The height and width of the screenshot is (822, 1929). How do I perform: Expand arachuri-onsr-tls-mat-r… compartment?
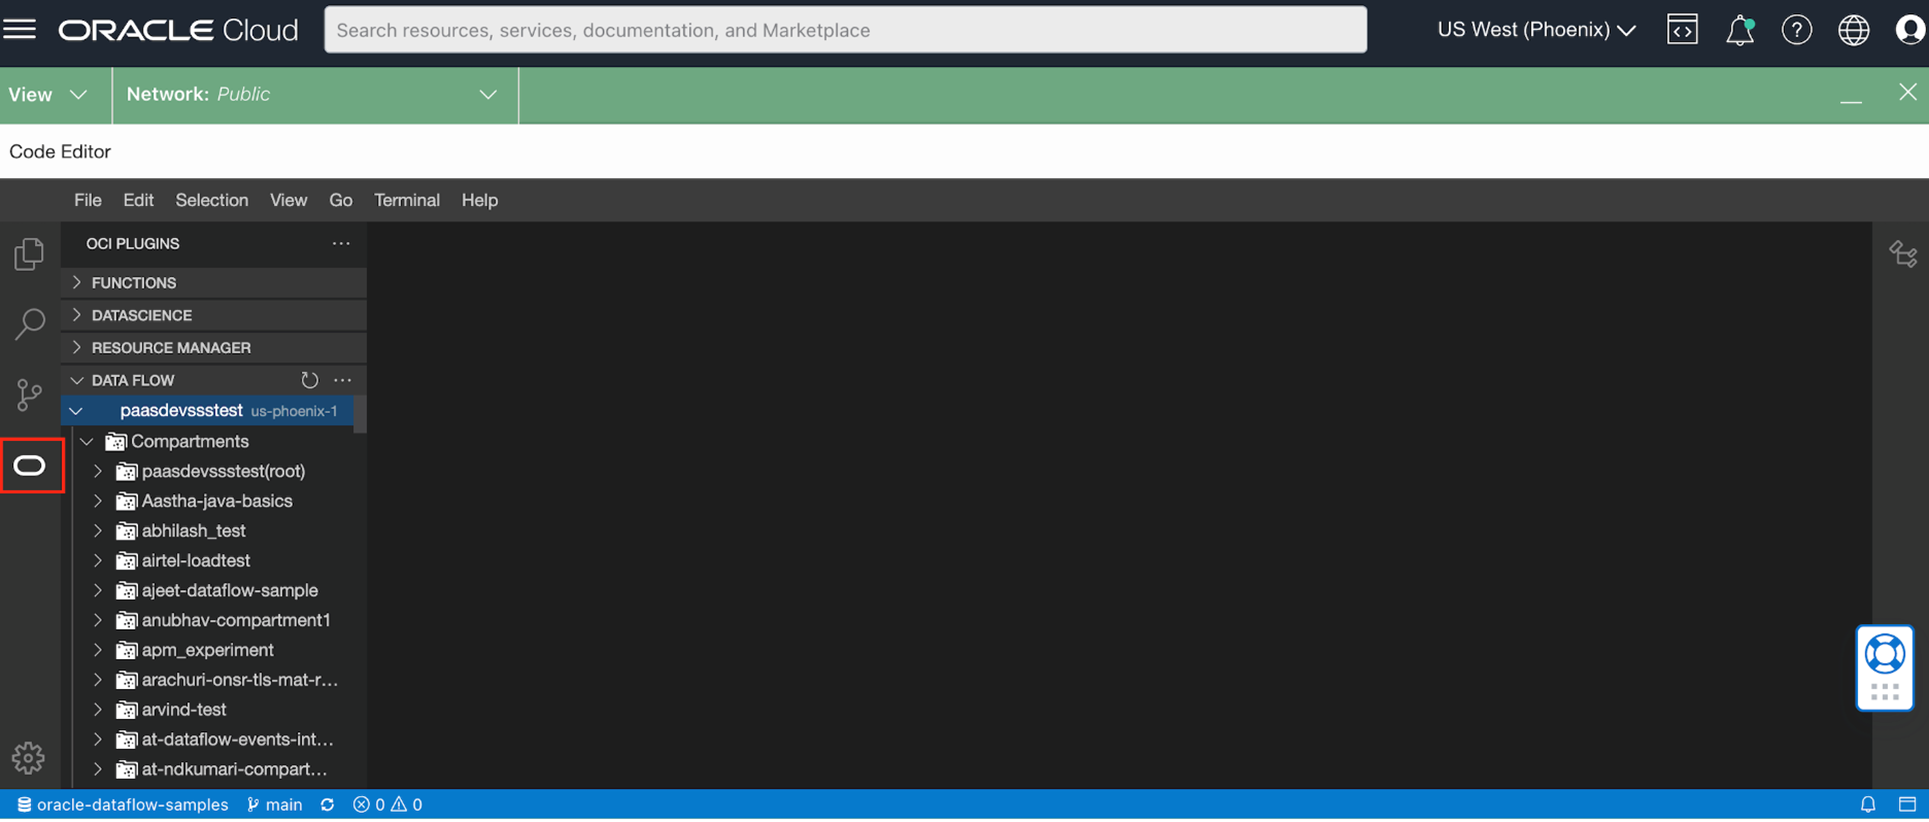click(98, 680)
